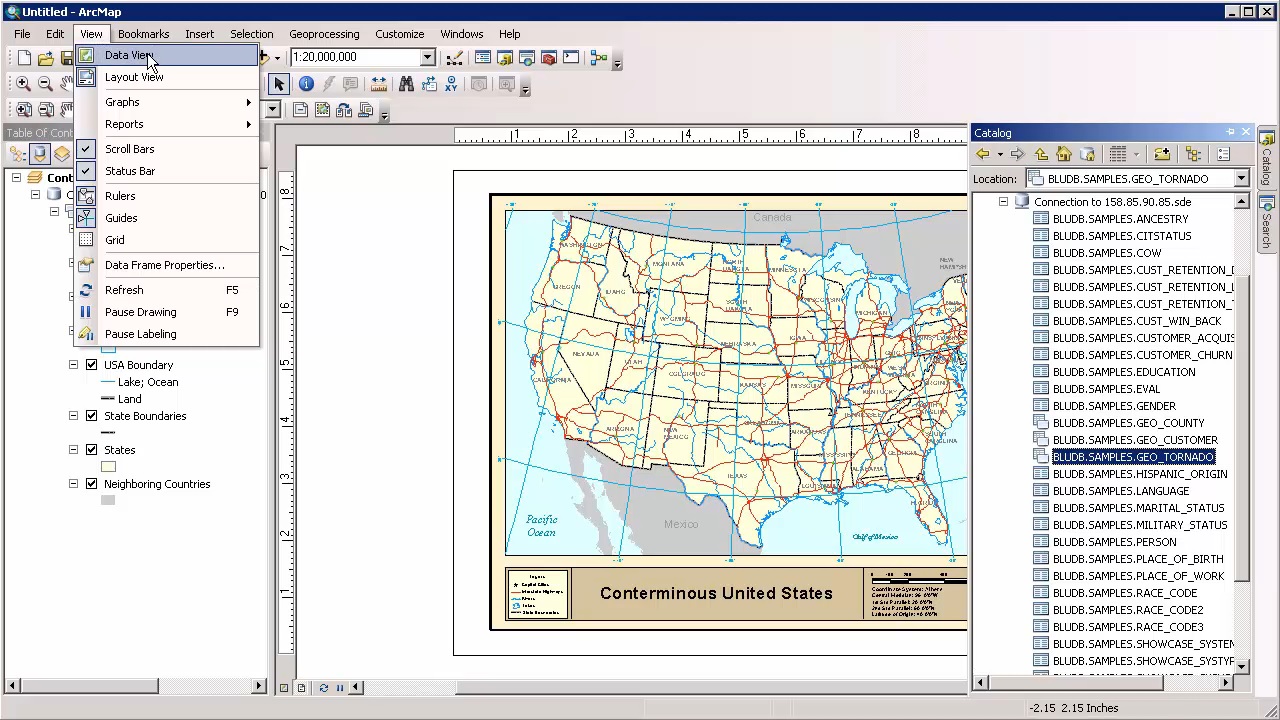Click the Focus Data Frame layout icon
The width and height of the screenshot is (1280, 720).
click(322, 110)
